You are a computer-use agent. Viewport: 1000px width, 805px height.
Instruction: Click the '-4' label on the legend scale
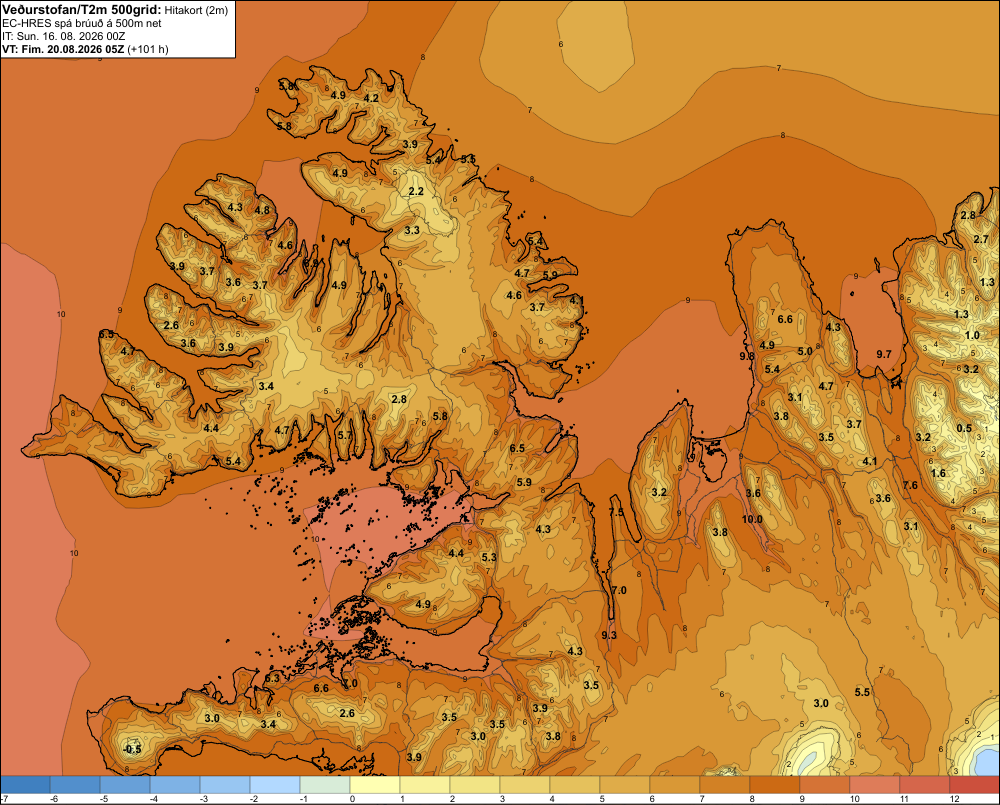pos(154,799)
